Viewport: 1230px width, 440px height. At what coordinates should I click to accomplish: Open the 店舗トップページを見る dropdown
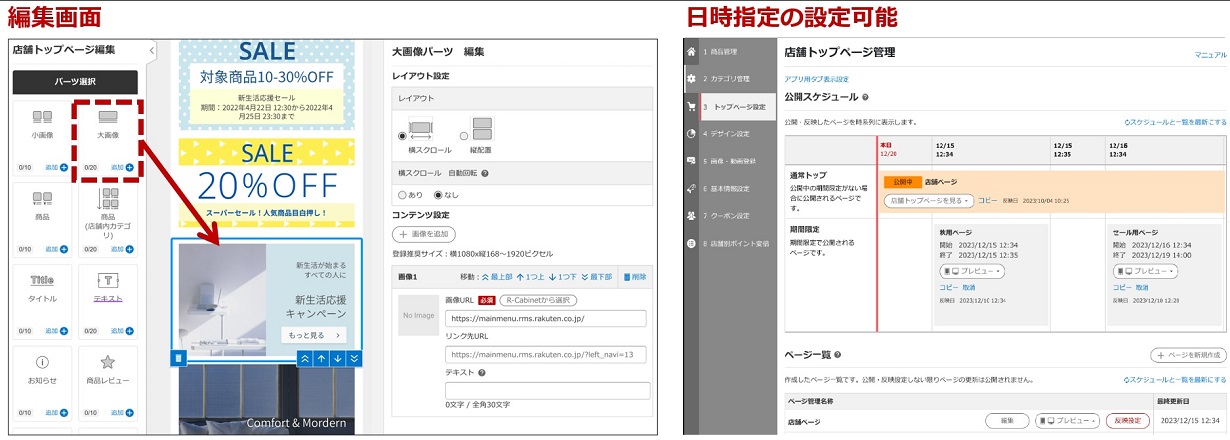point(929,201)
